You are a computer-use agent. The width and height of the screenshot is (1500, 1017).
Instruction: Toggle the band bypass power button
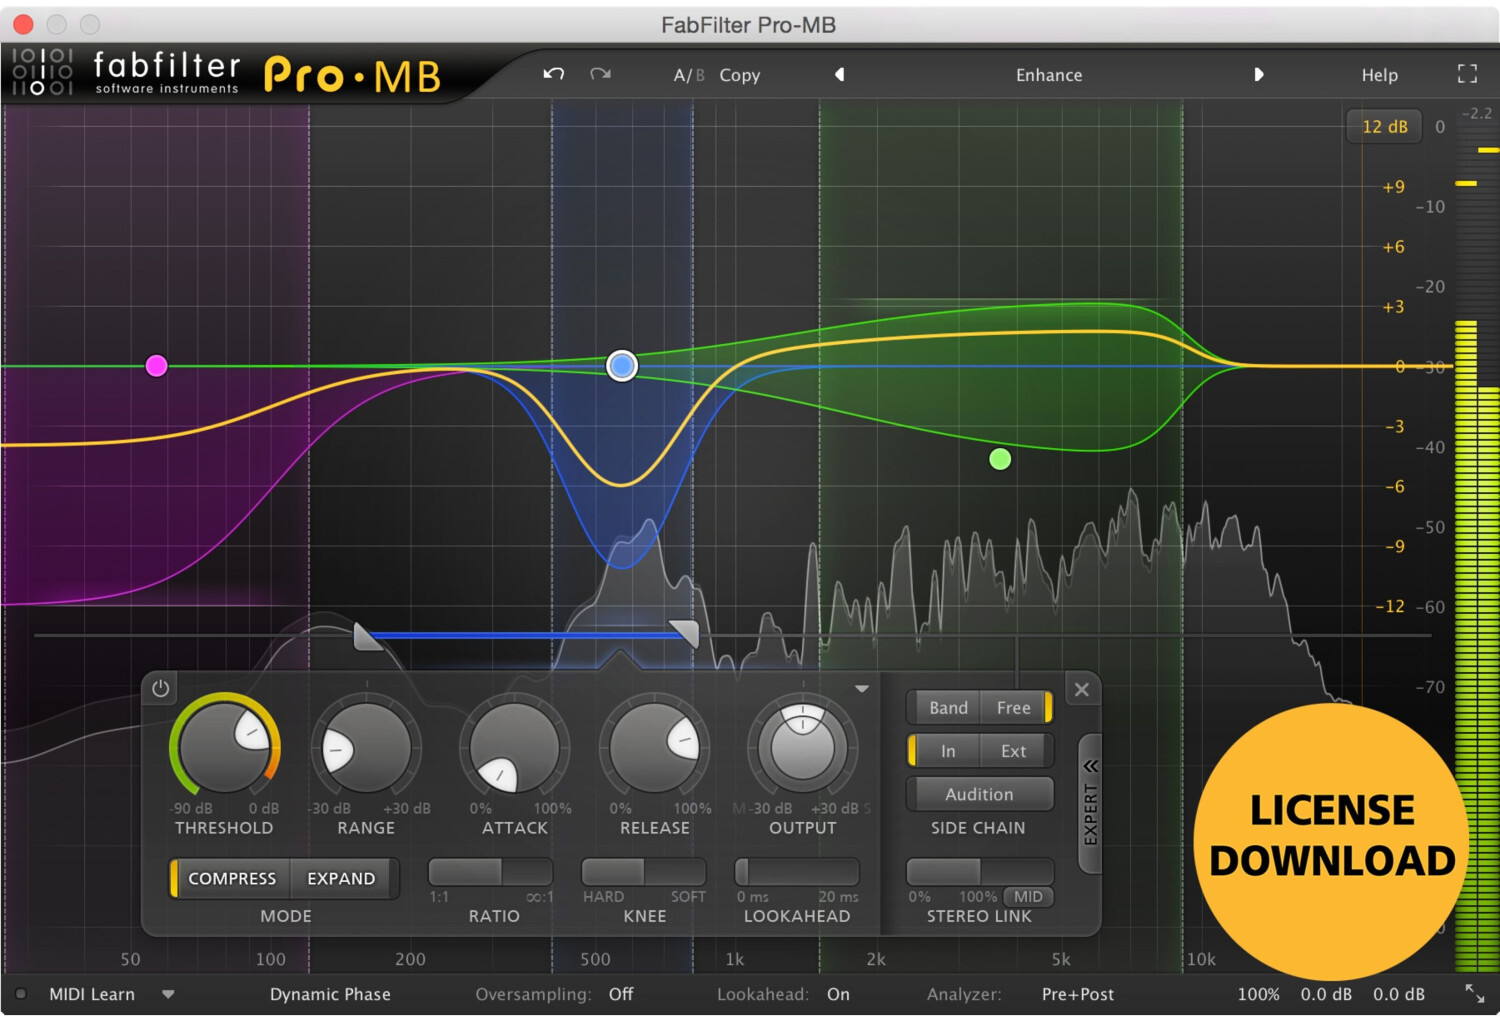point(159,689)
